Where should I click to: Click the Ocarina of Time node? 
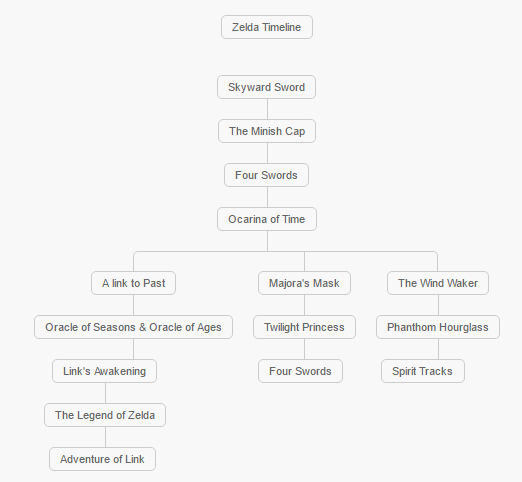pos(267,219)
